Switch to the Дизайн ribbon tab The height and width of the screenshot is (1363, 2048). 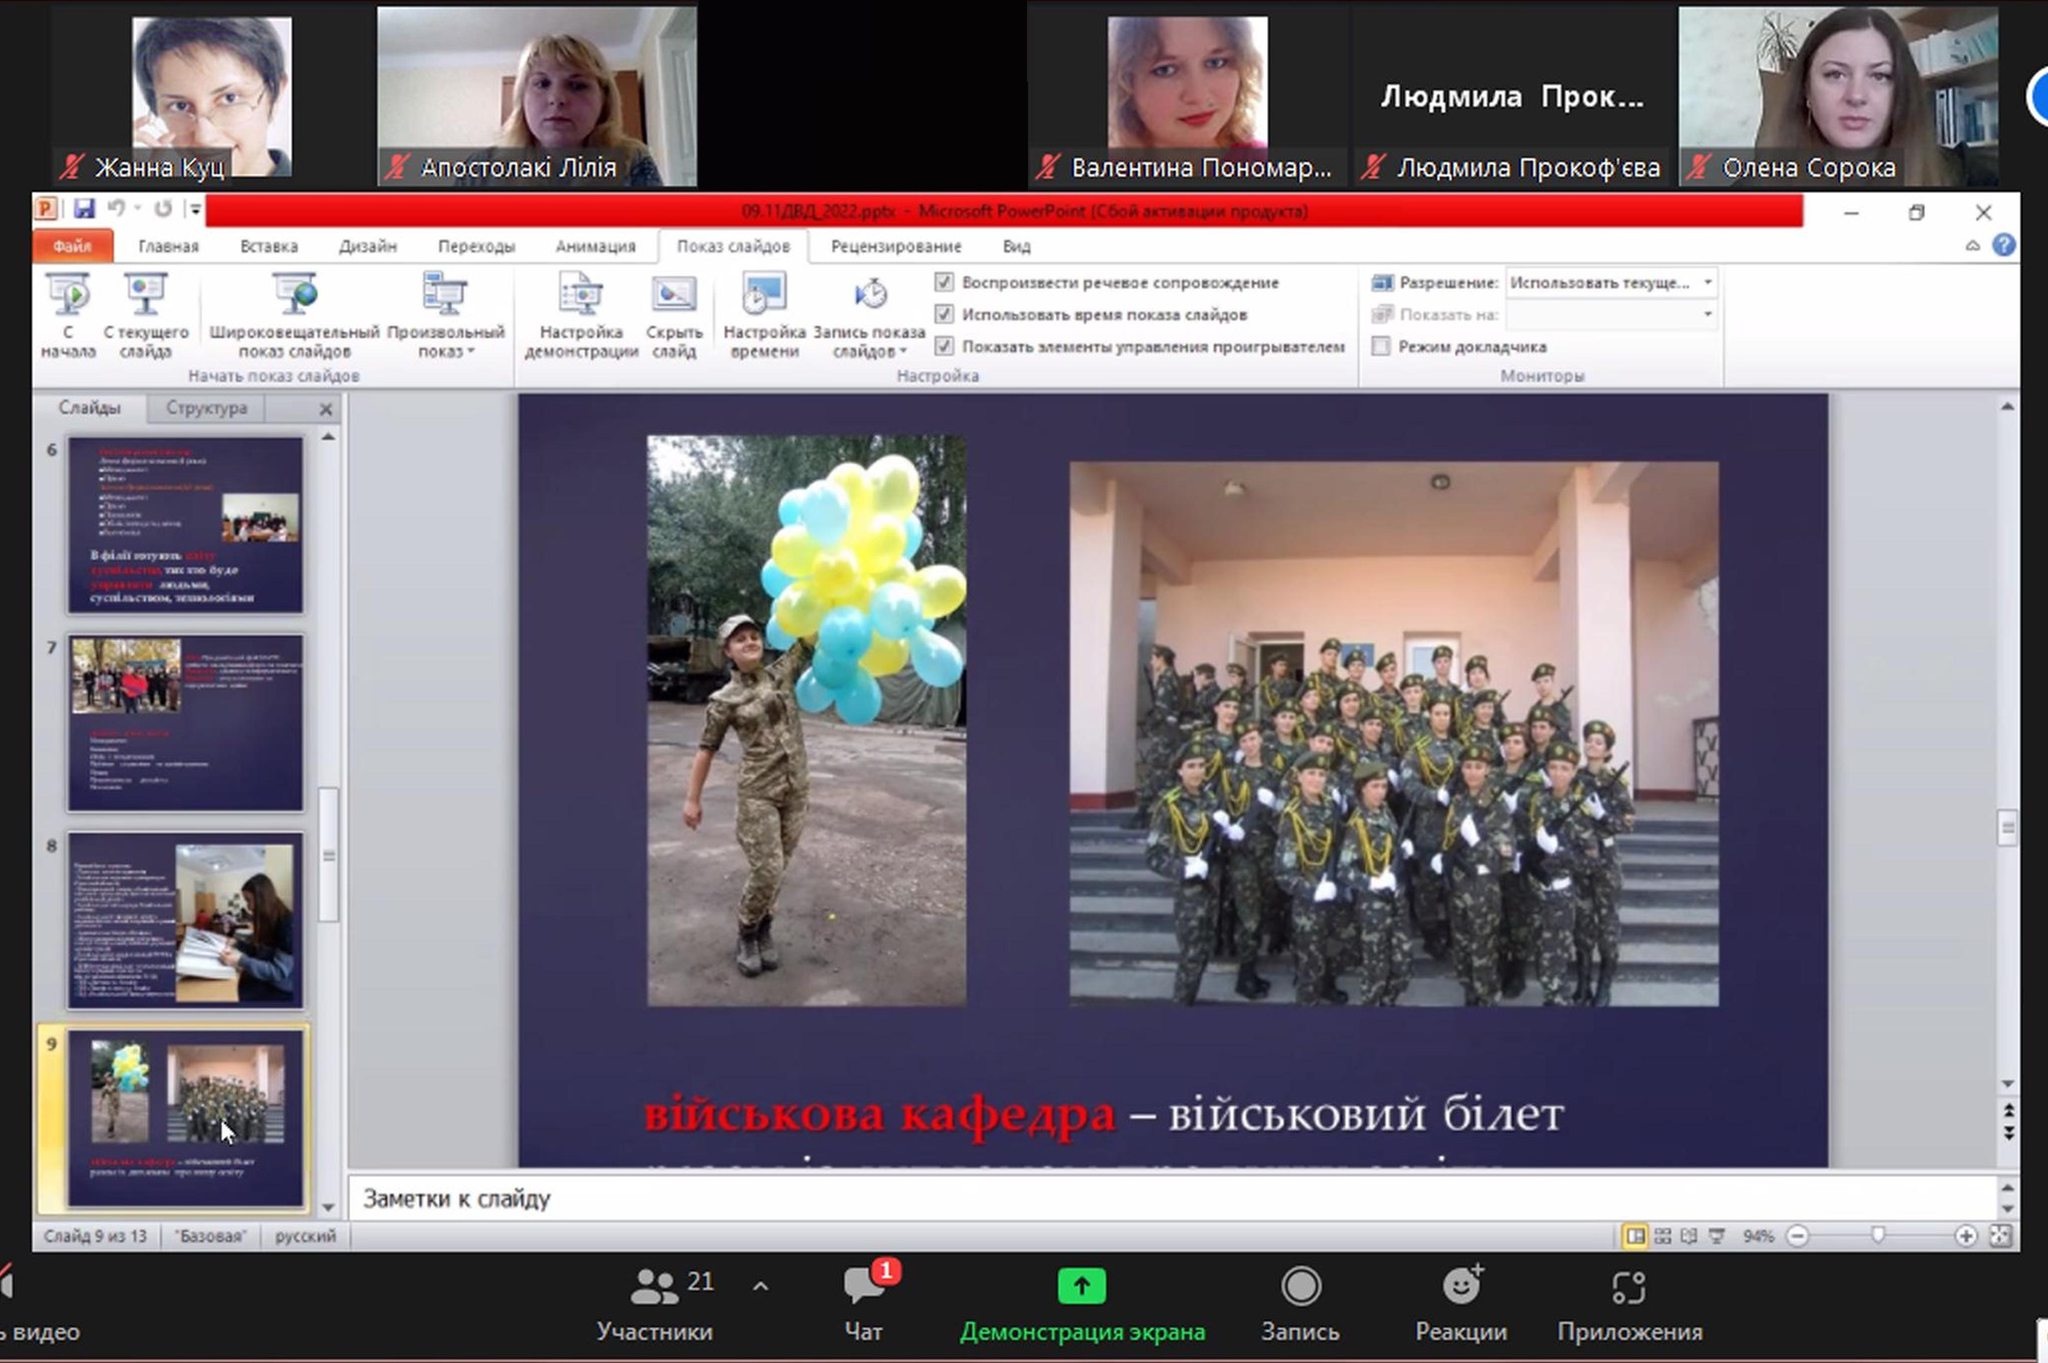pos(367,246)
